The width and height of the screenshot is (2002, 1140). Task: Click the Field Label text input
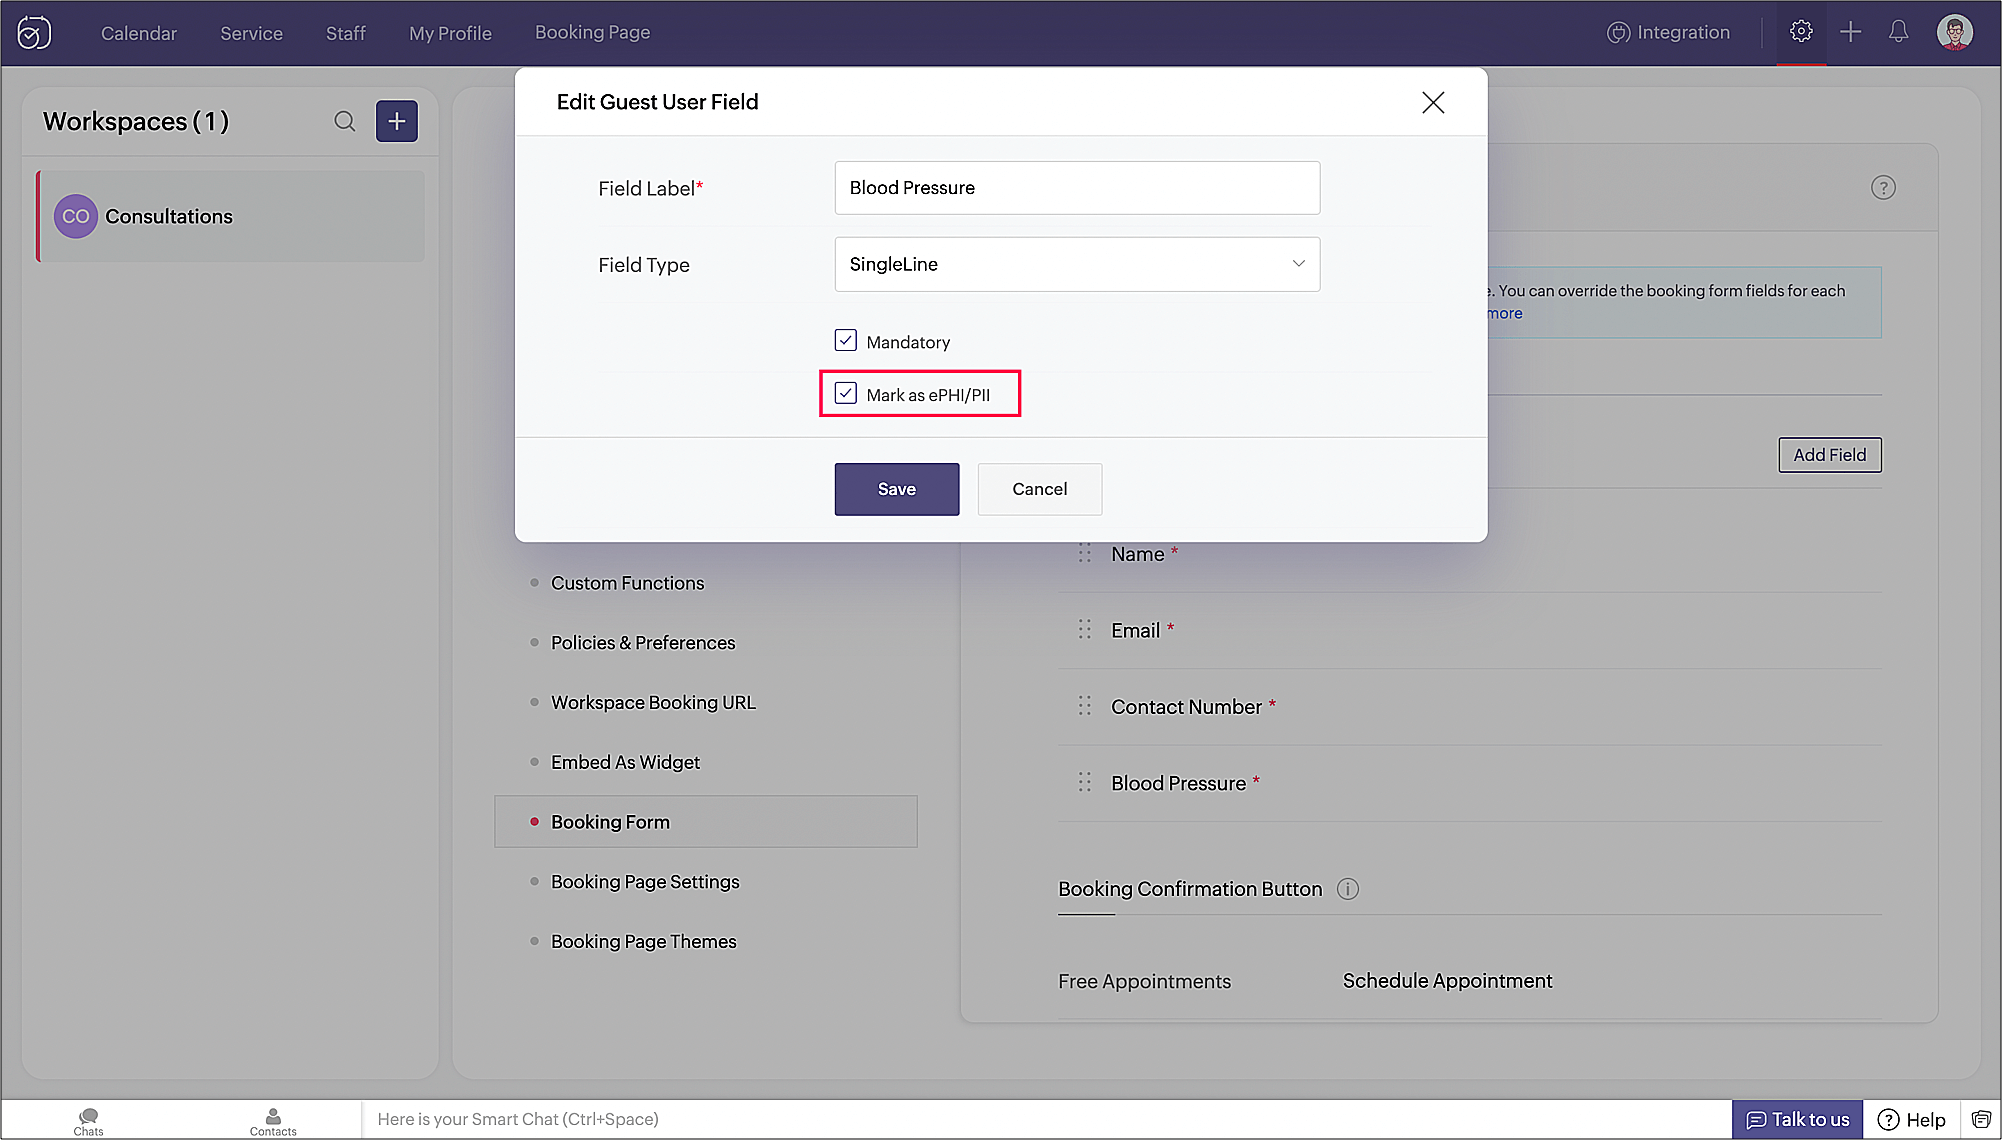tap(1077, 188)
